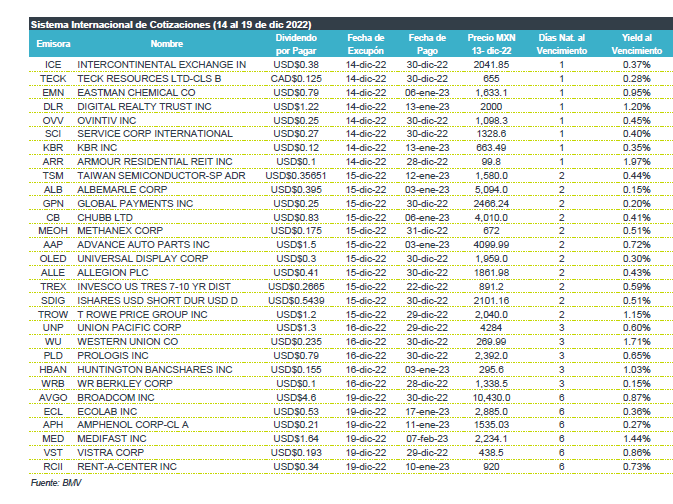
Task: Click the 'Yield al Vencimiento' column header
Action: (637, 44)
